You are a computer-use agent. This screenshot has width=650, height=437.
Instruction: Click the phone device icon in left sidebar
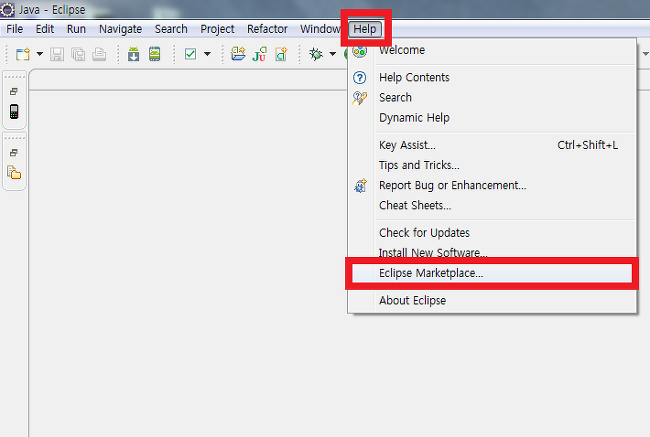click(14, 112)
